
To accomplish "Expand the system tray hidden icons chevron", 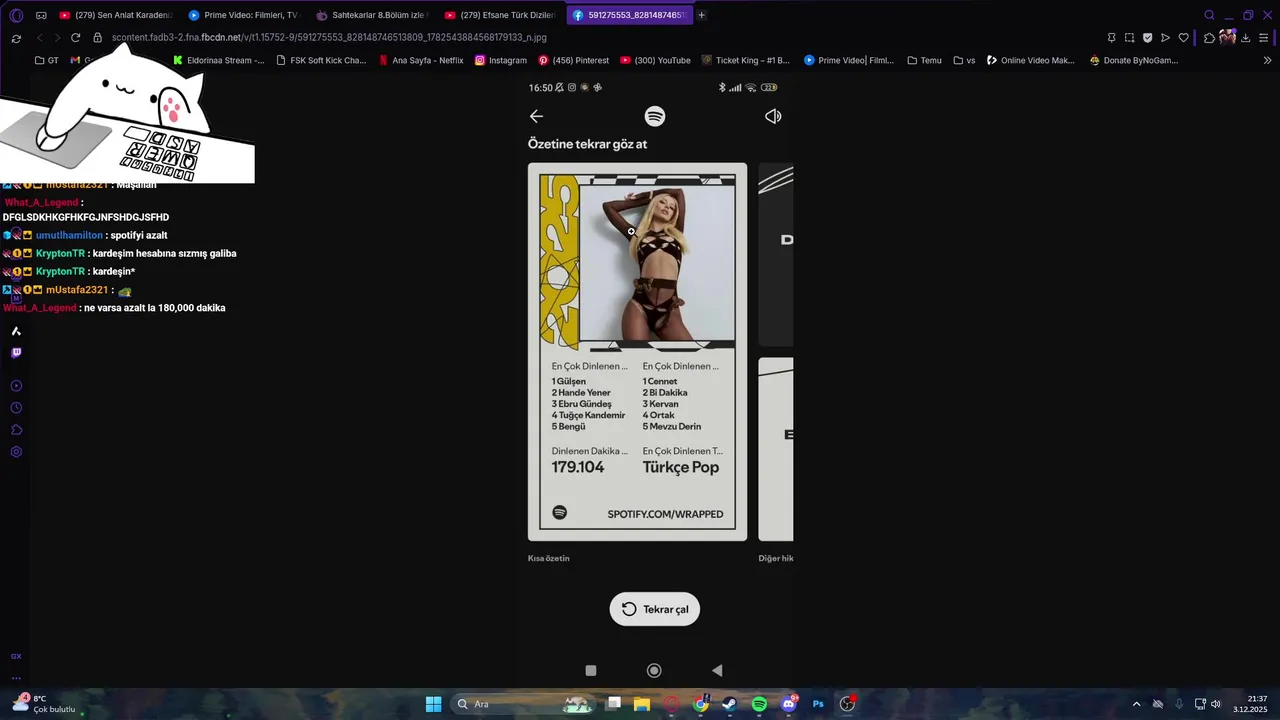I will pyautogui.click(x=1136, y=704).
